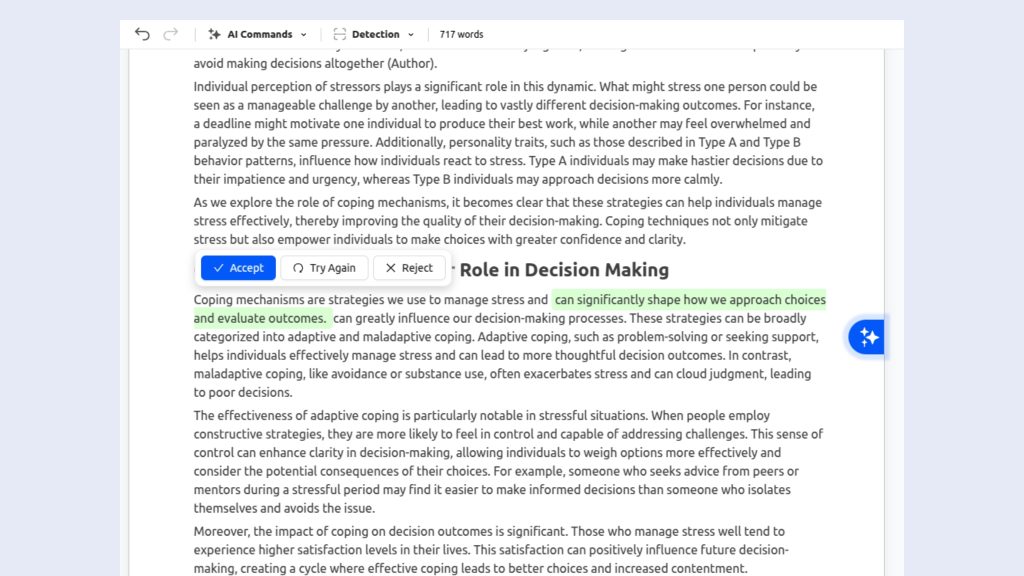Click the scan frame icon beside Detection

click(339, 34)
